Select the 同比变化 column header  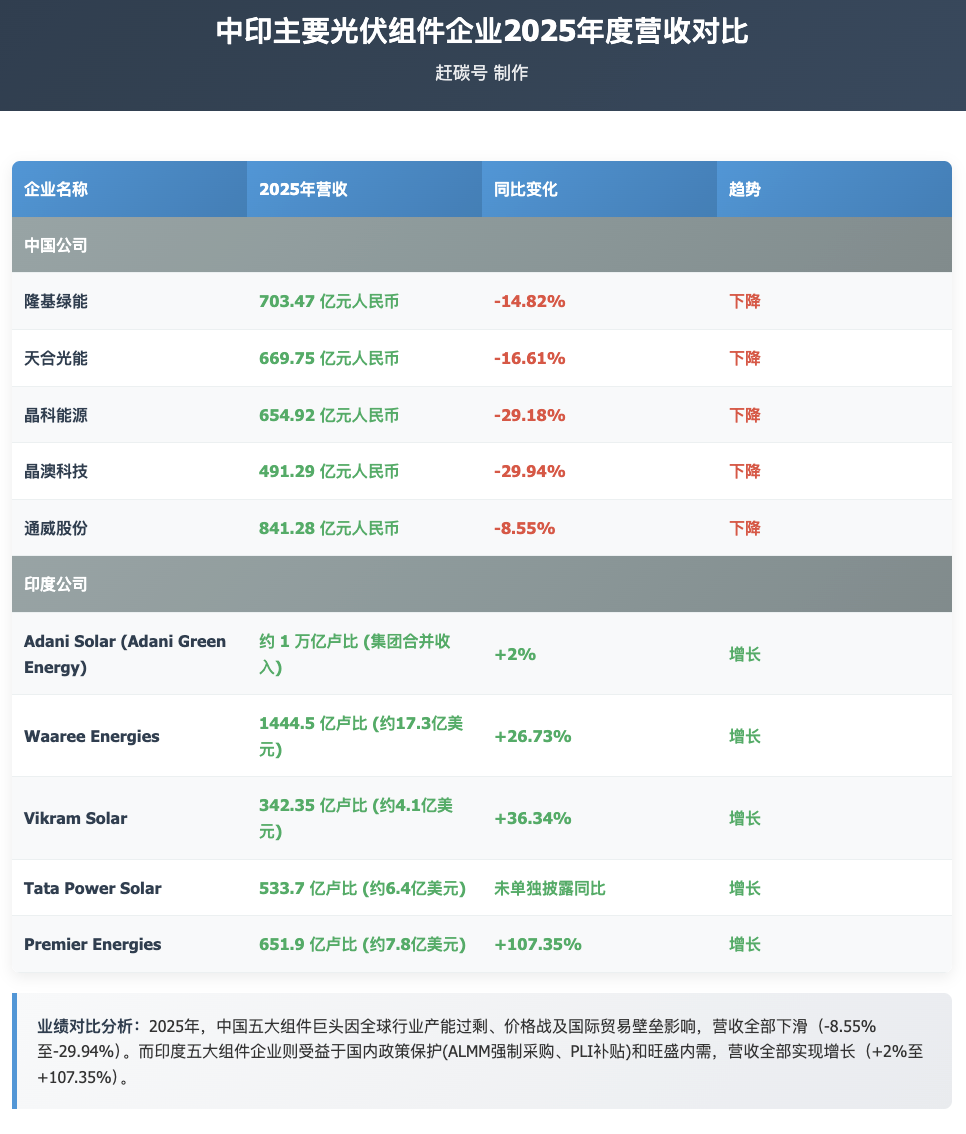(599, 189)
